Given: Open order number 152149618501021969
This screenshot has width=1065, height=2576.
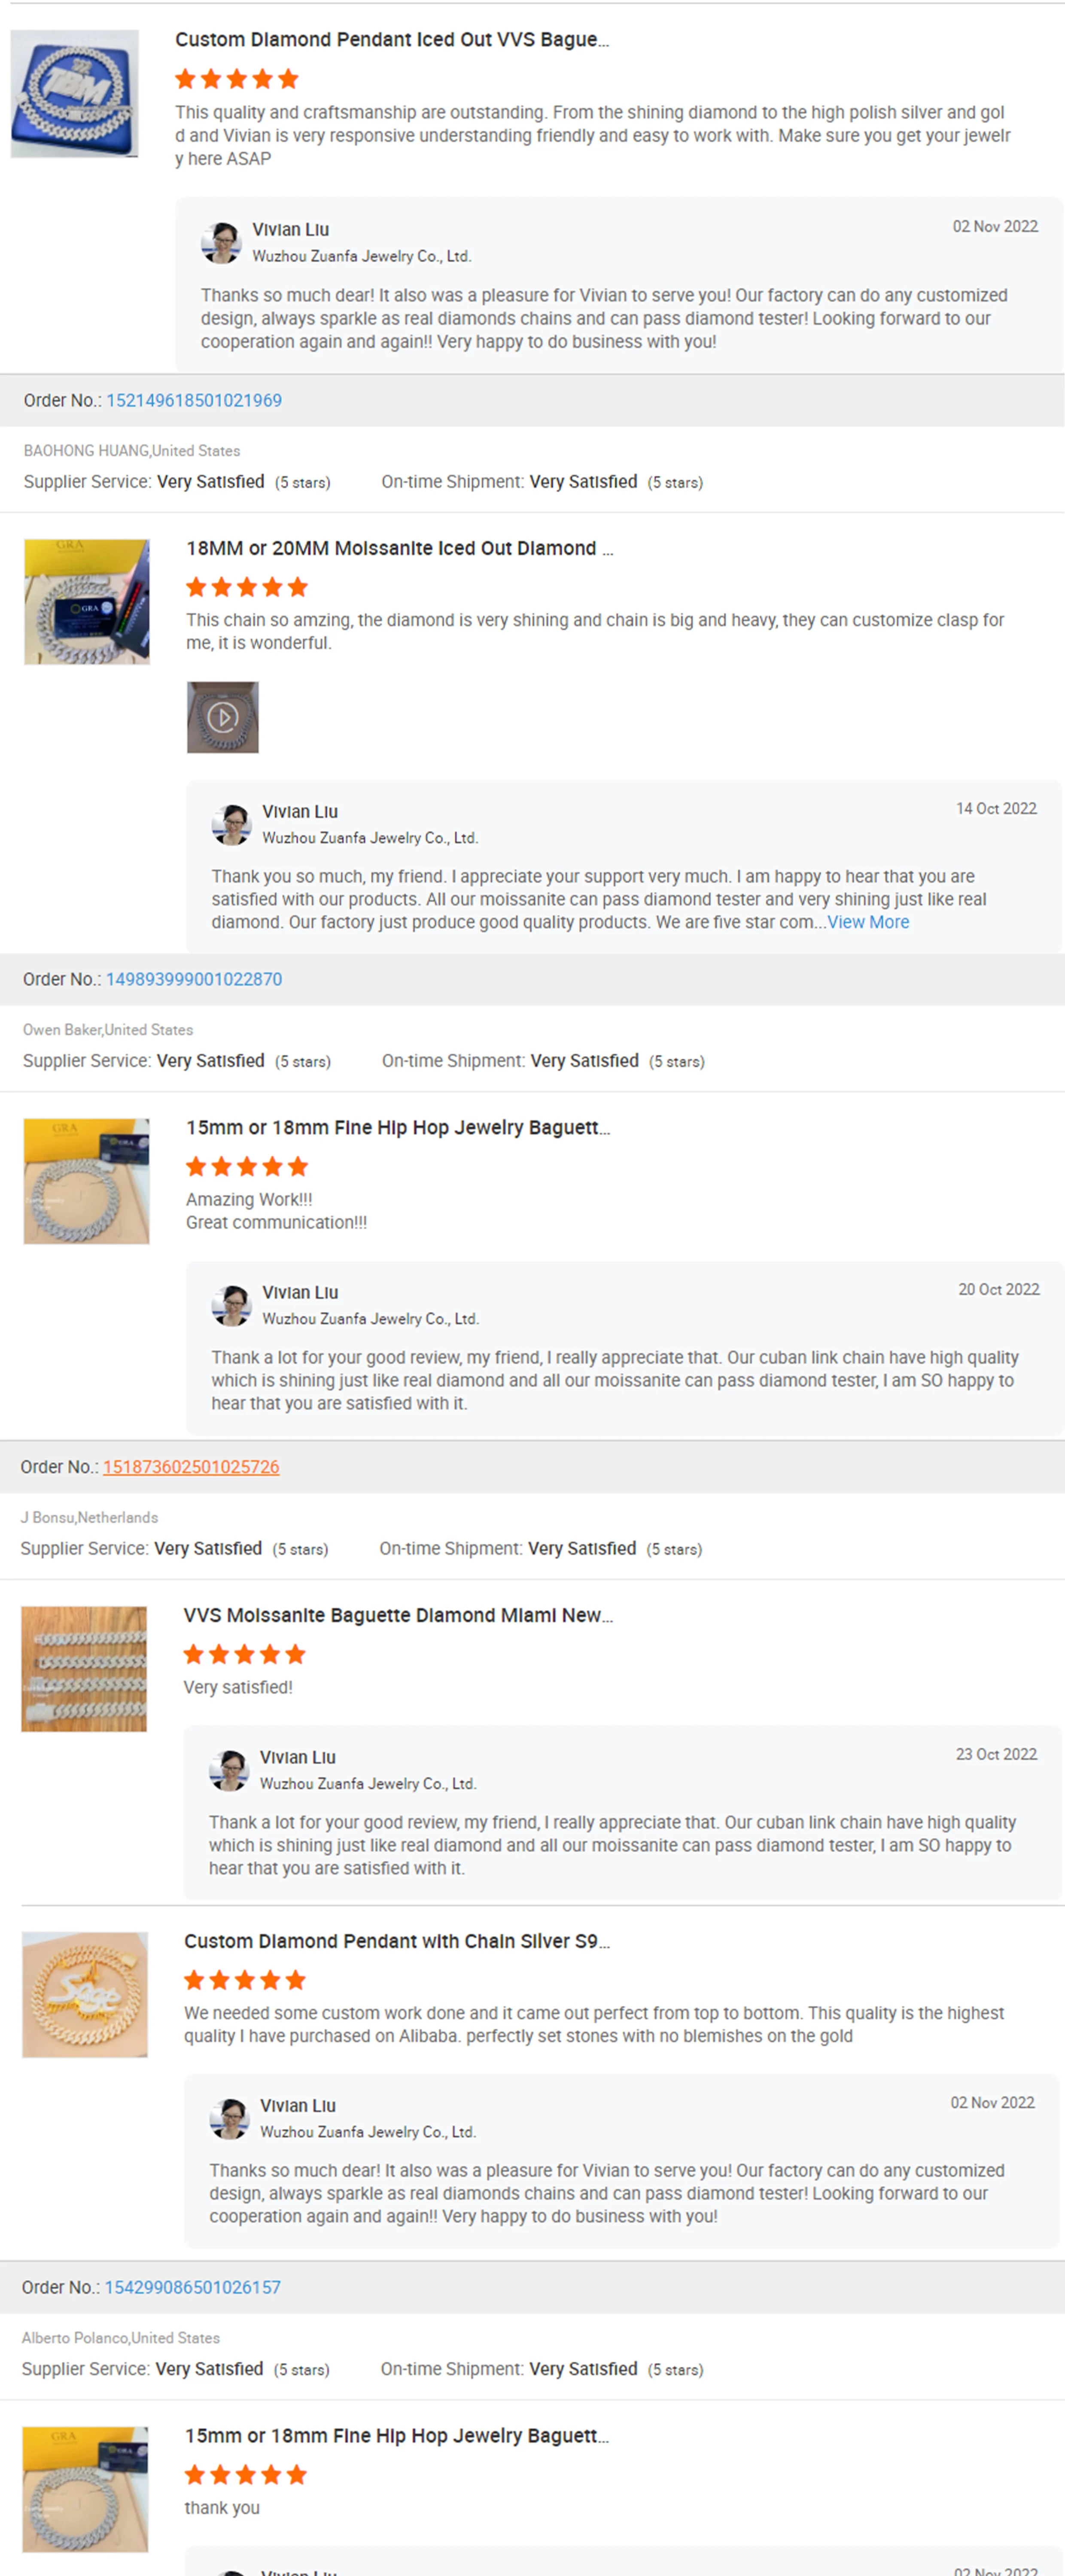Looking at the screenshot, I should pyautogui.click(x=194, y=400).
